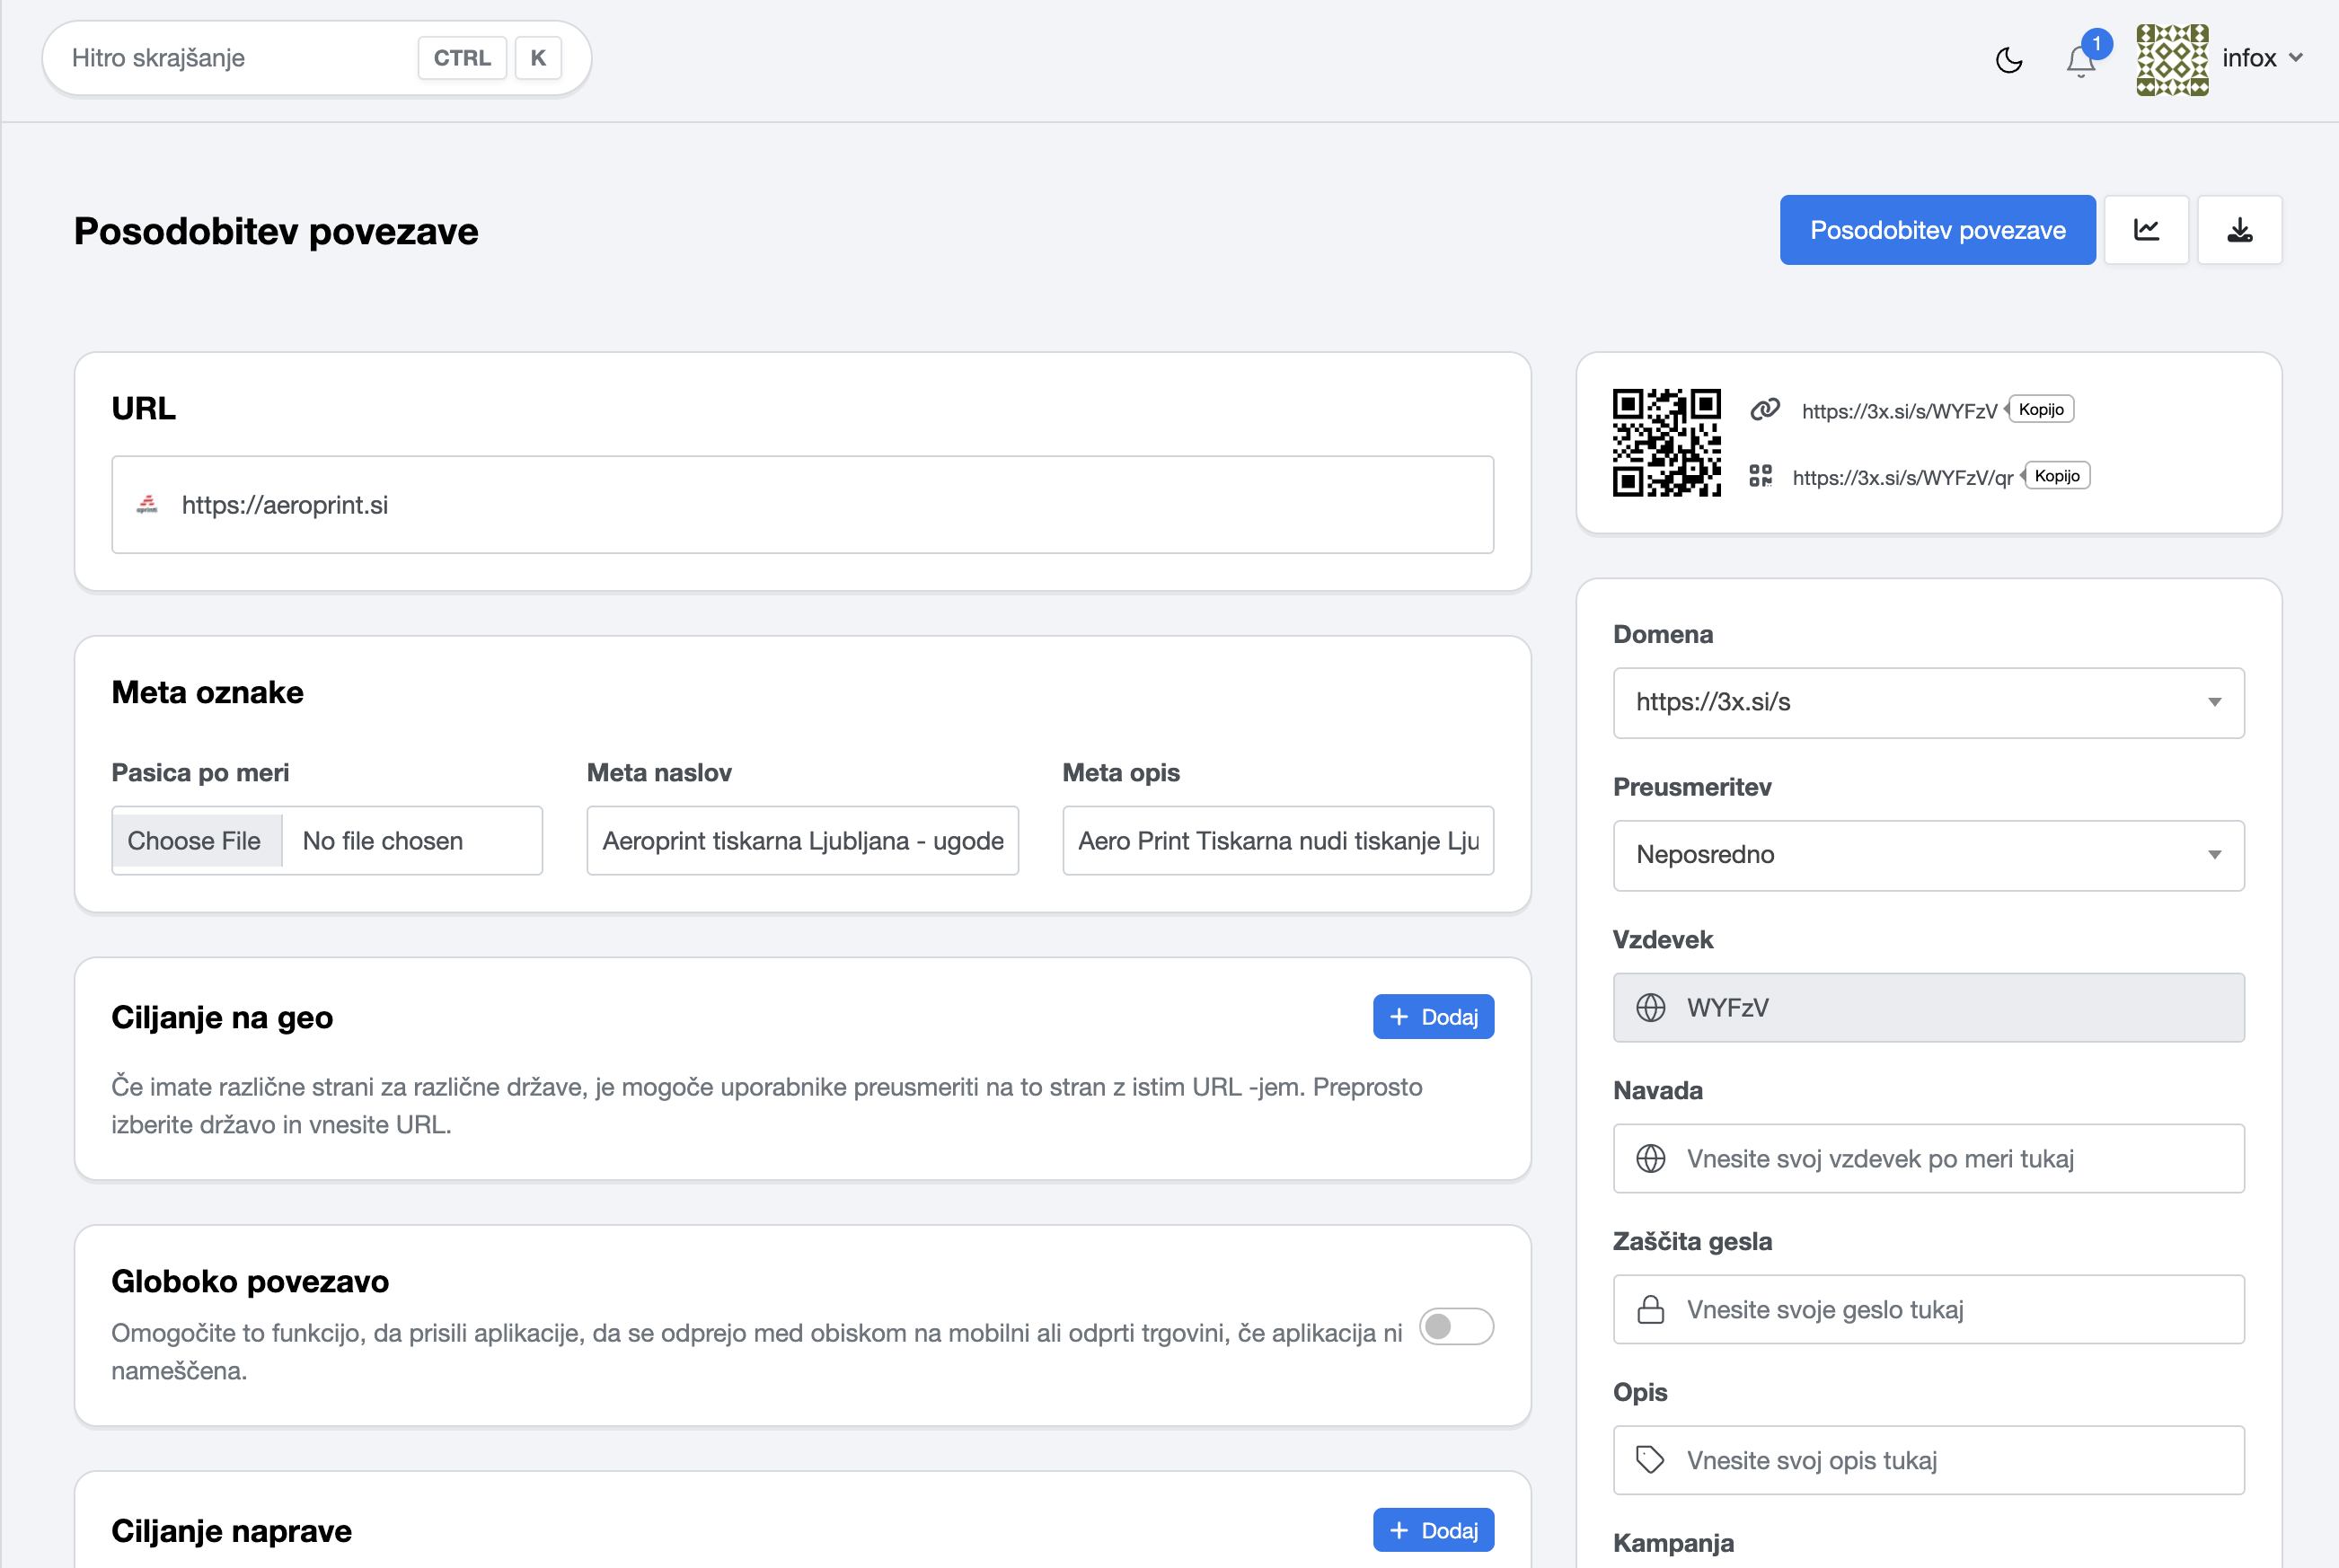
Task: Click Choose File for custom banner
Action: point(195,841)
